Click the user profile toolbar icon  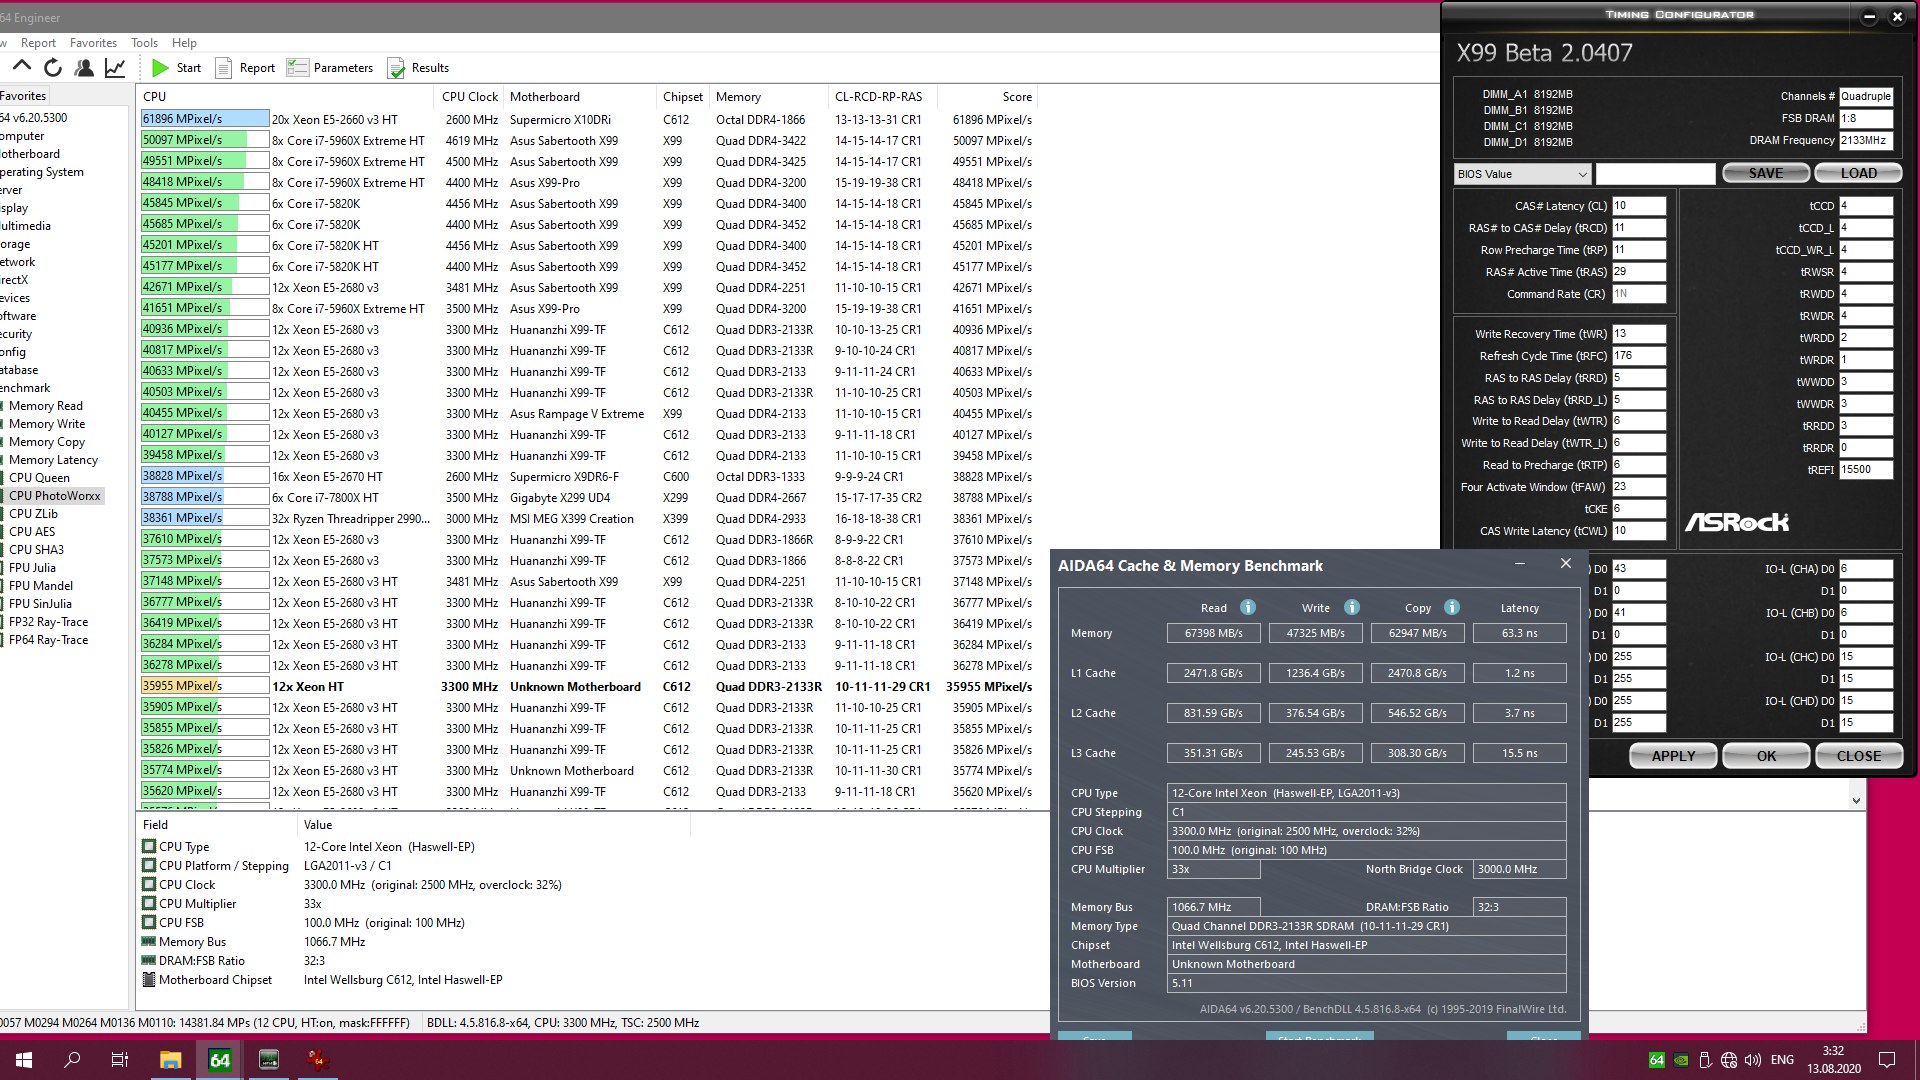84,68
